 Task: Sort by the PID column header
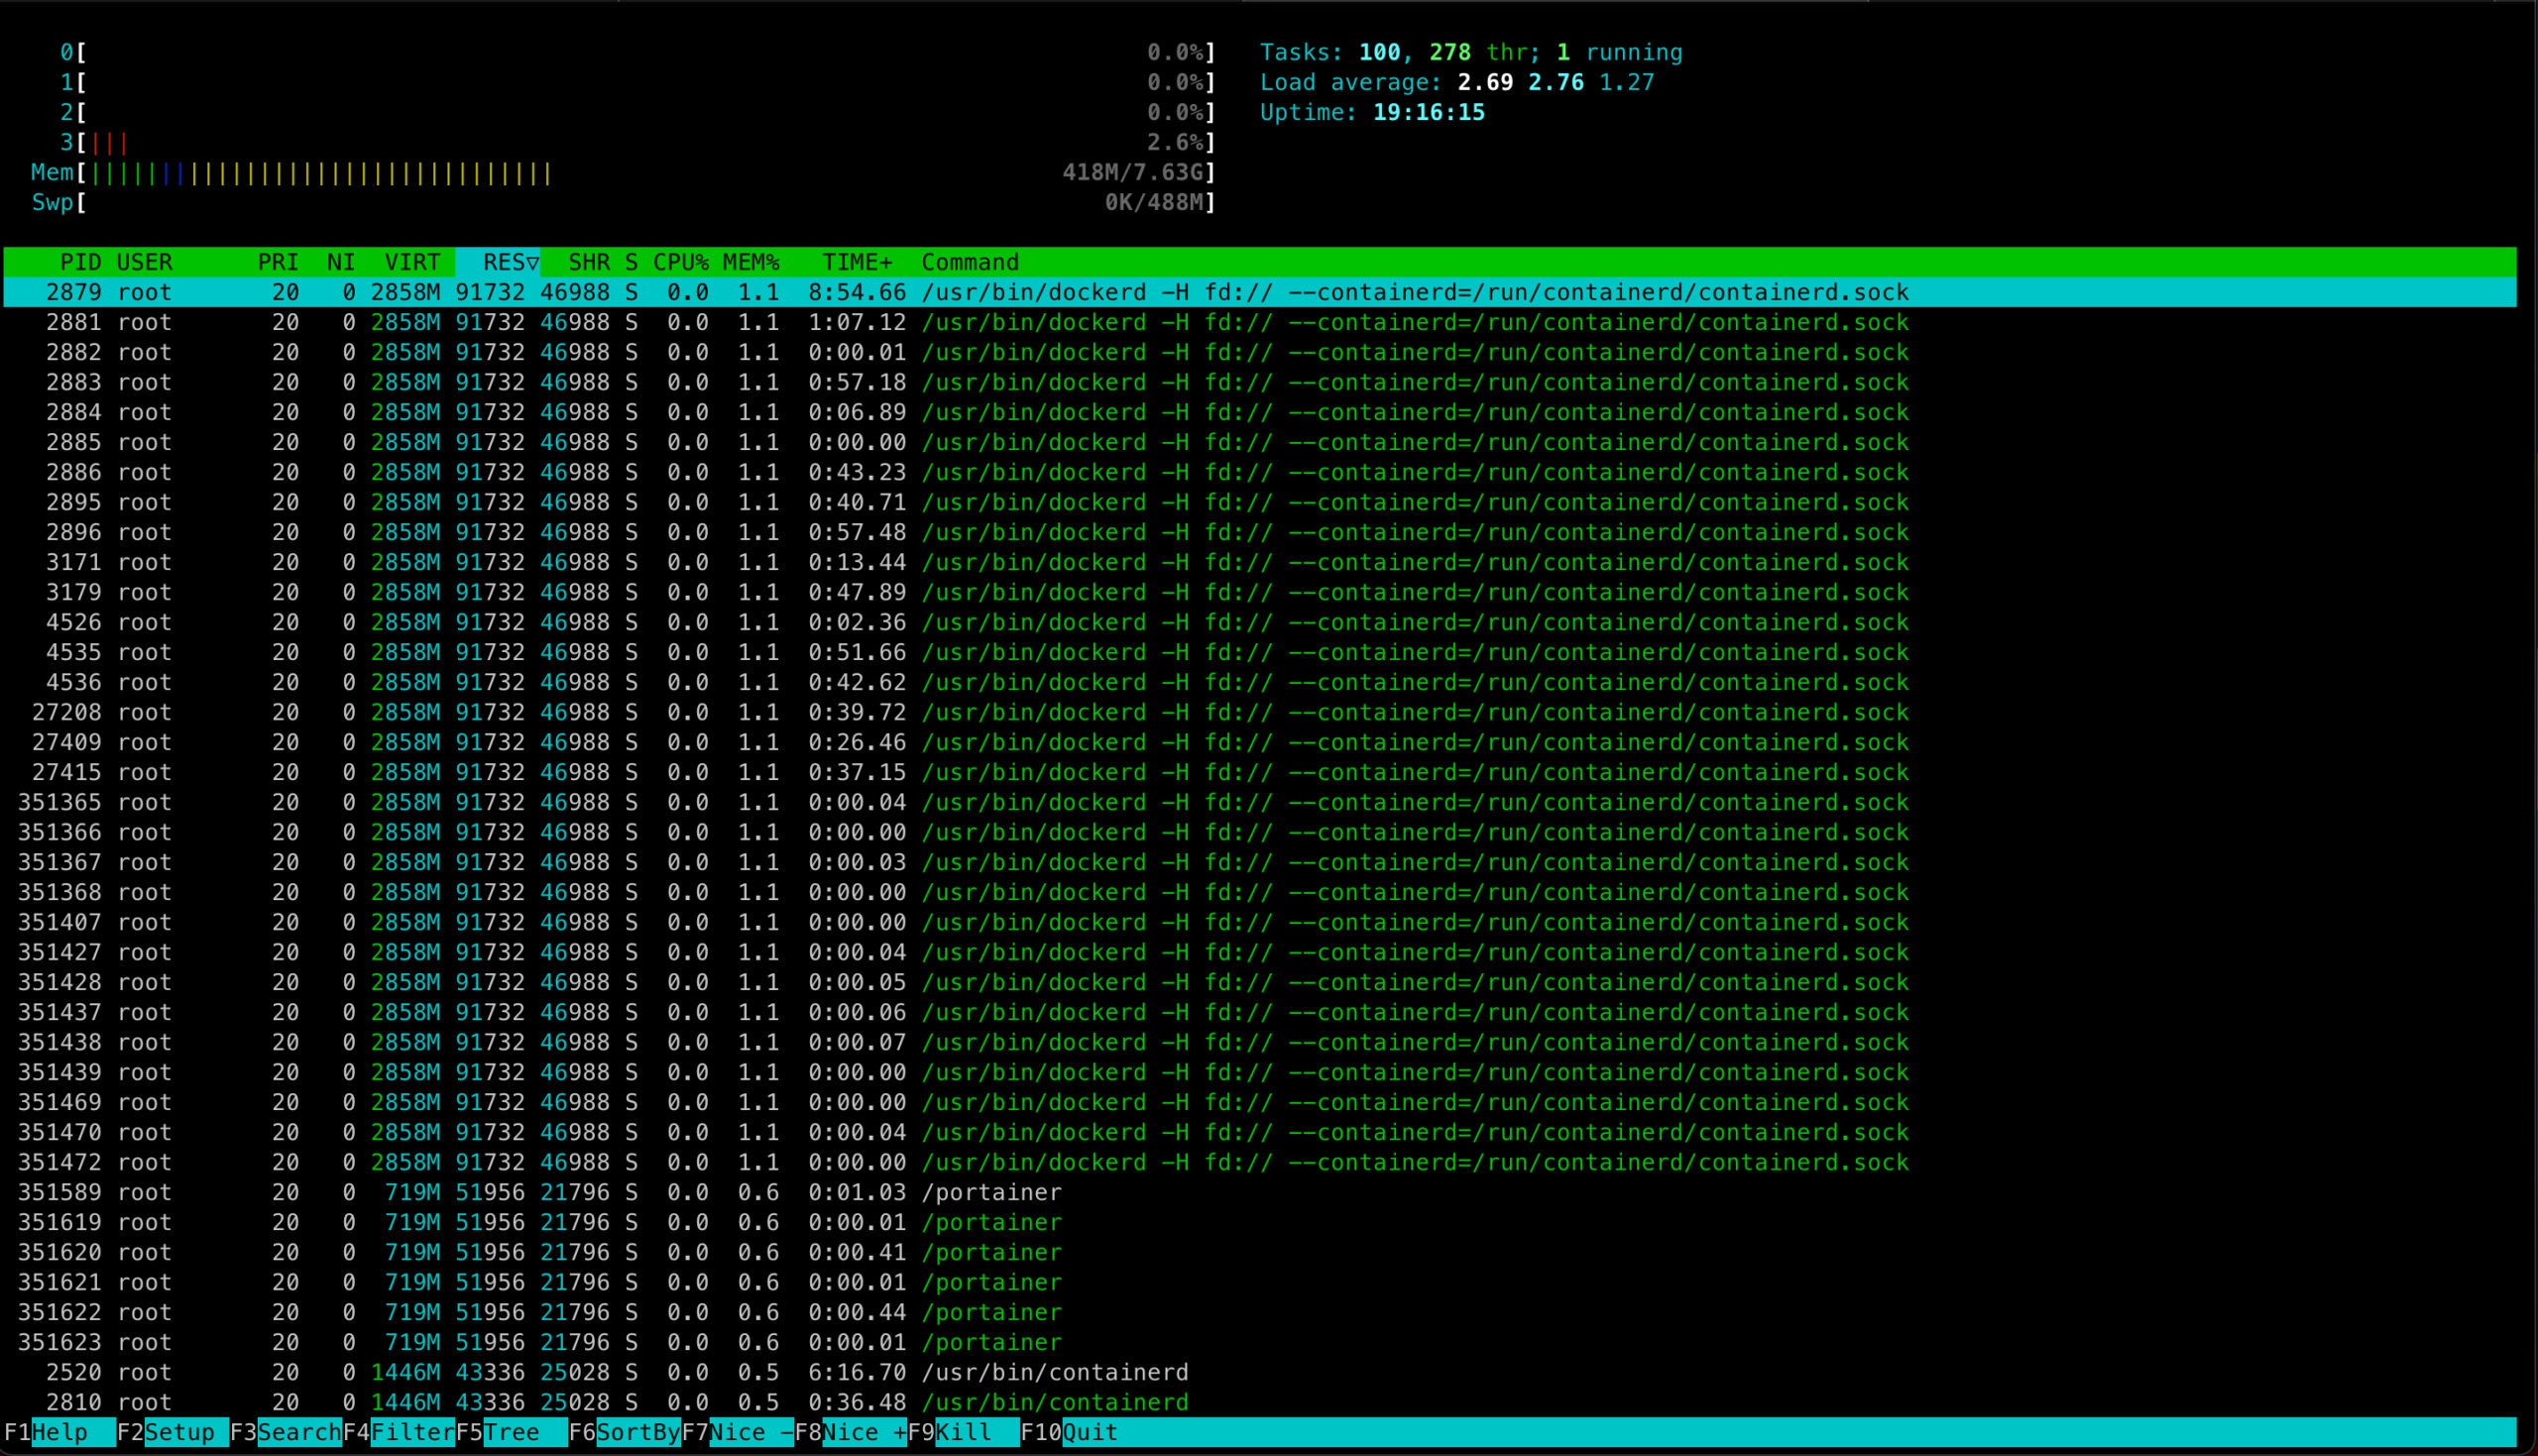pos(80,262)
